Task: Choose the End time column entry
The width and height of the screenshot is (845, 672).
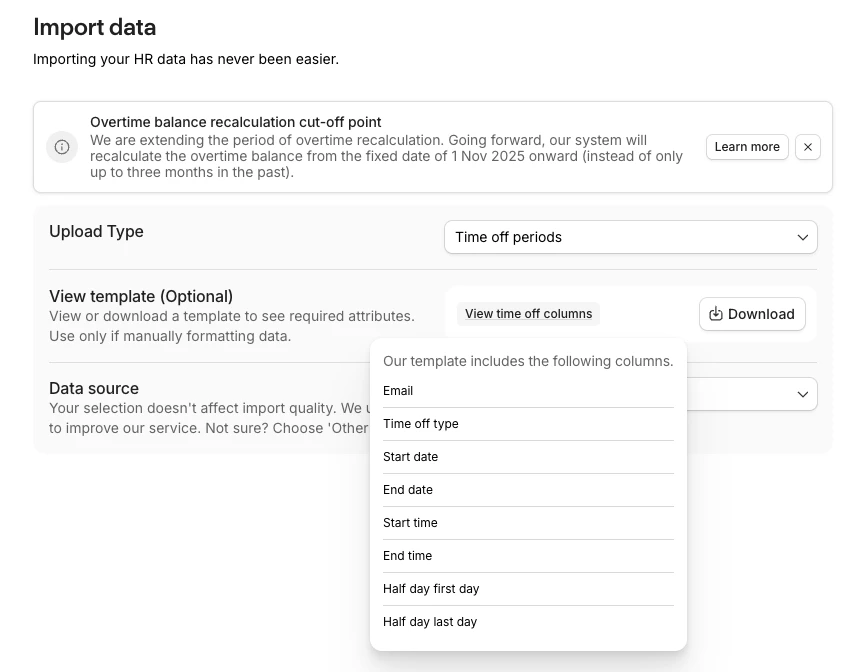Action: point(408,556)
